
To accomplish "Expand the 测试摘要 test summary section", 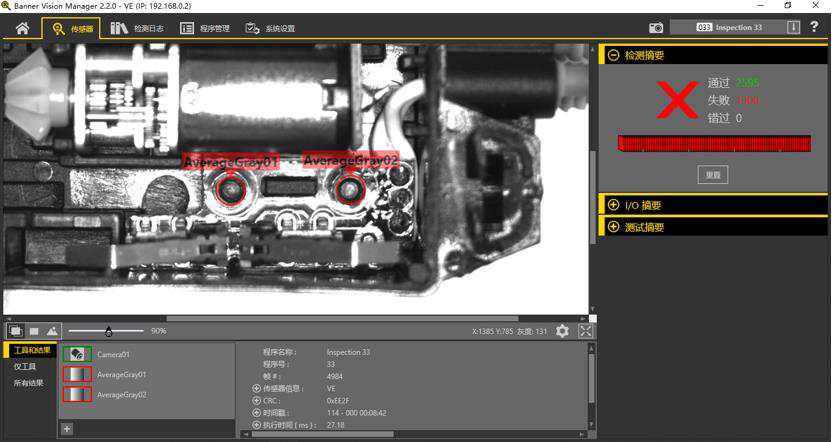I will point(613,227).
